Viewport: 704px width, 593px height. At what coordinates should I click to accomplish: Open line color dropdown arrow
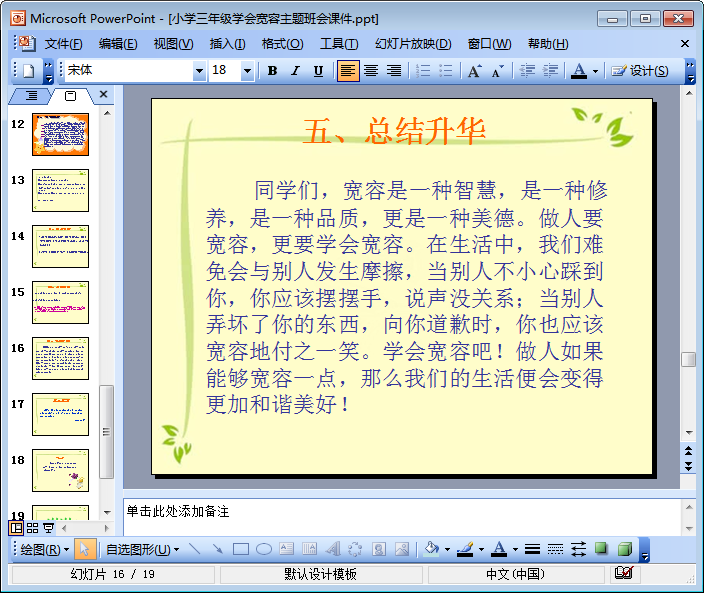481,549
